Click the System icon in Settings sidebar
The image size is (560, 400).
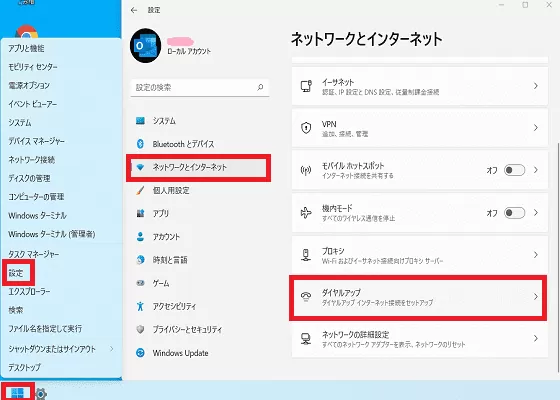140,121
